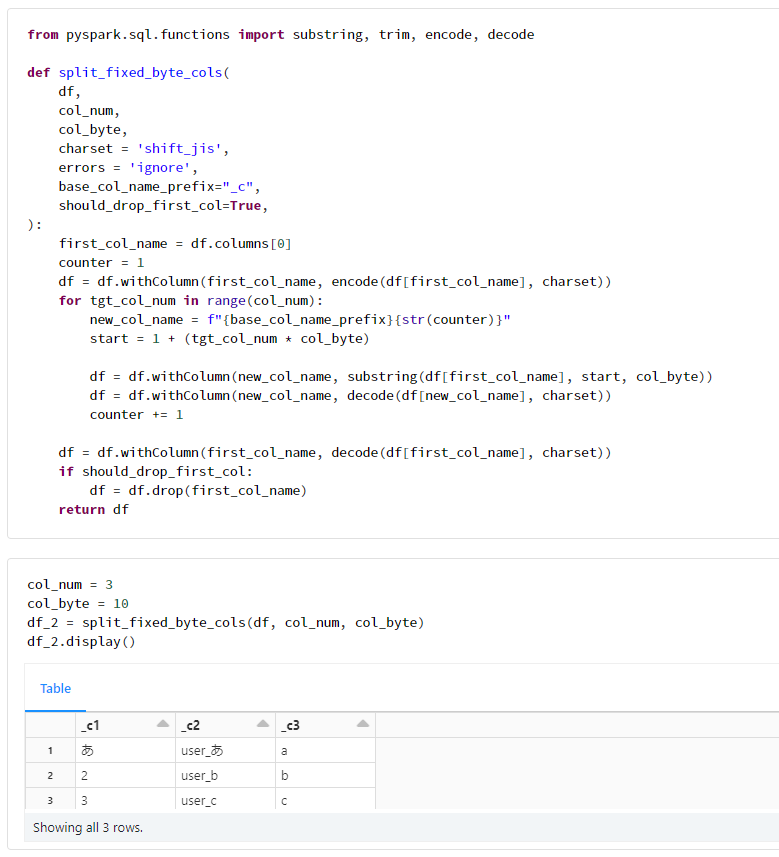
Task: Click the 'counter += 1' line
Action: click(x=137, y=415)
